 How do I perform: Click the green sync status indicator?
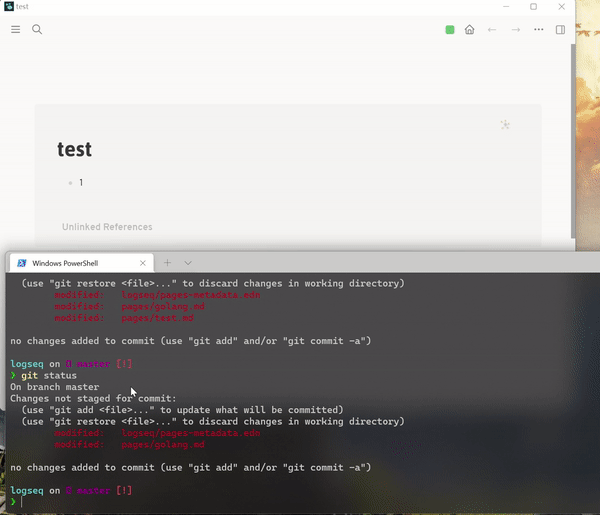point(450,30)
